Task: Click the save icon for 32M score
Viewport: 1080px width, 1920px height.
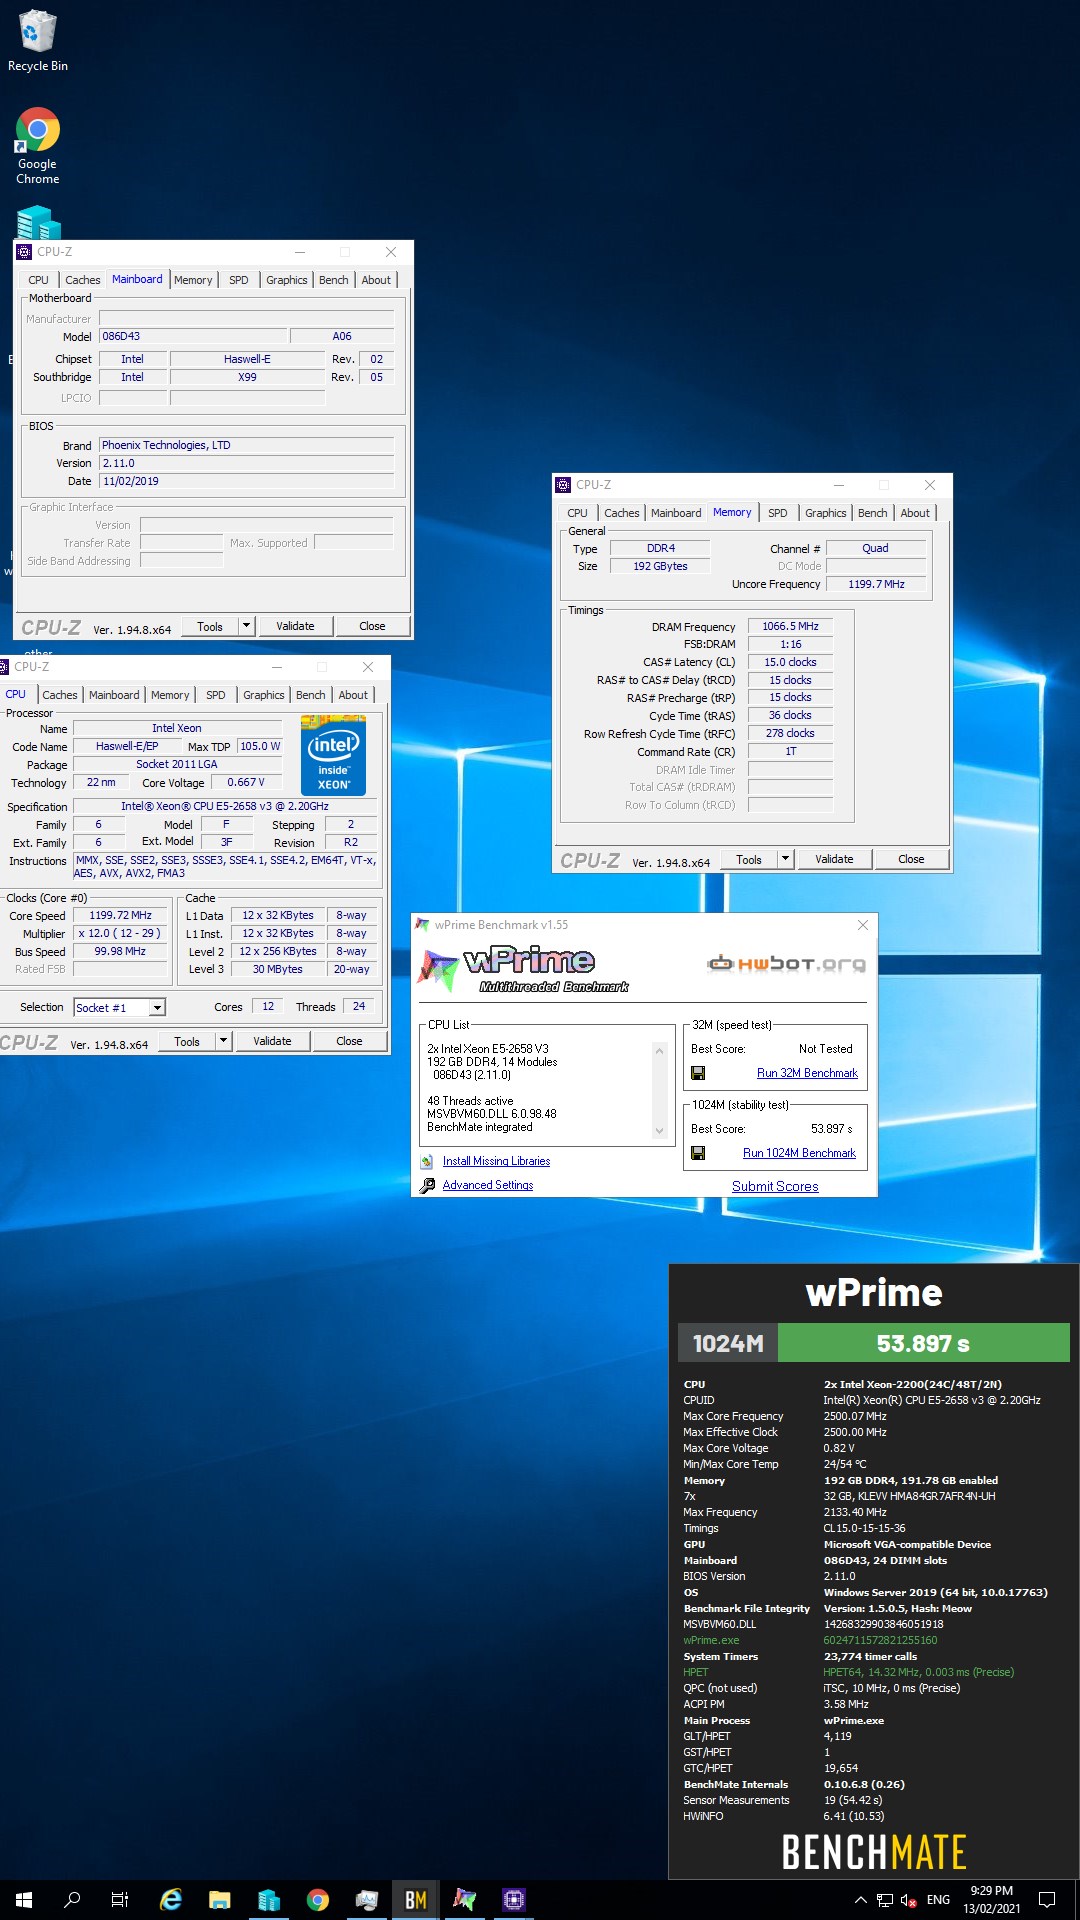Action: click(x=698, y=1073)
